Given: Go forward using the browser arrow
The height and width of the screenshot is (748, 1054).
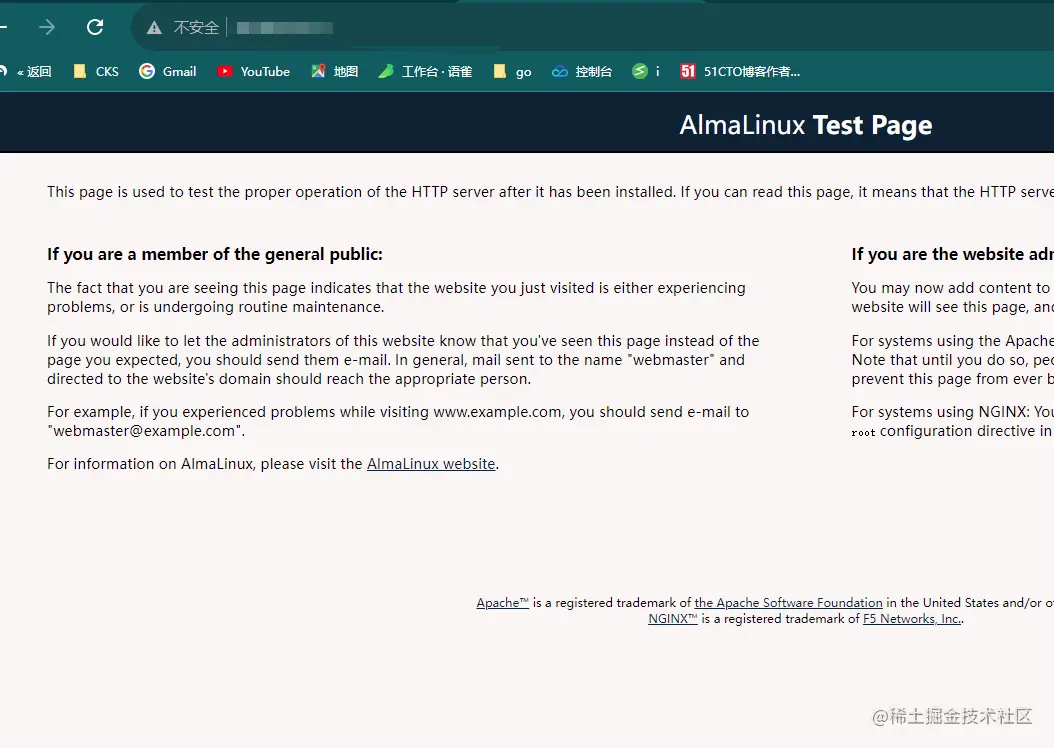Looking at the screenshot, I should coord(47,27).
